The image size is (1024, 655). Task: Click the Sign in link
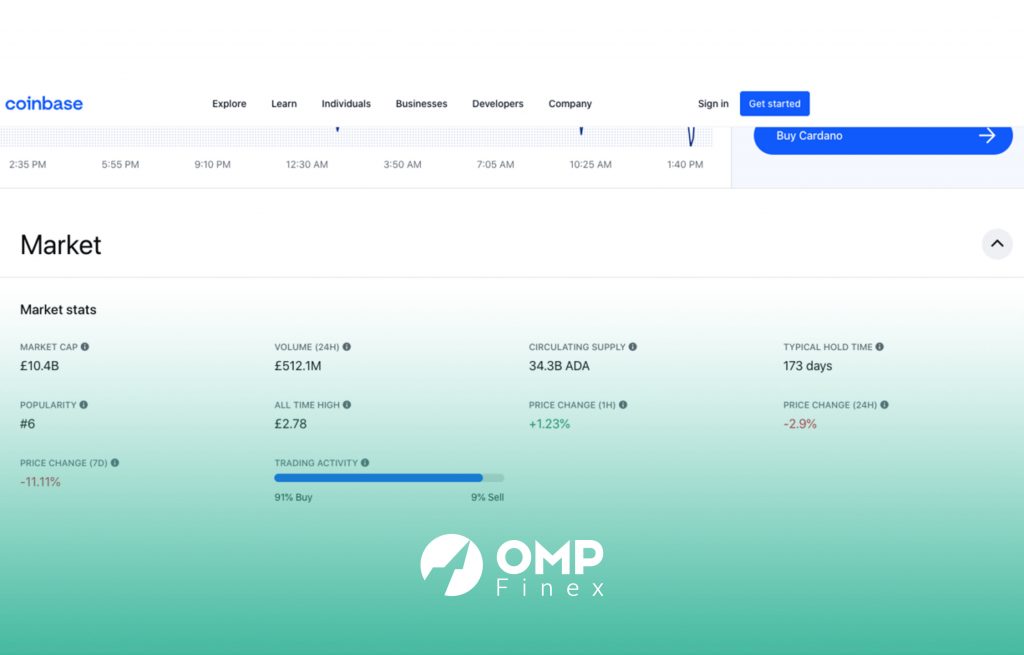(713, 104)
